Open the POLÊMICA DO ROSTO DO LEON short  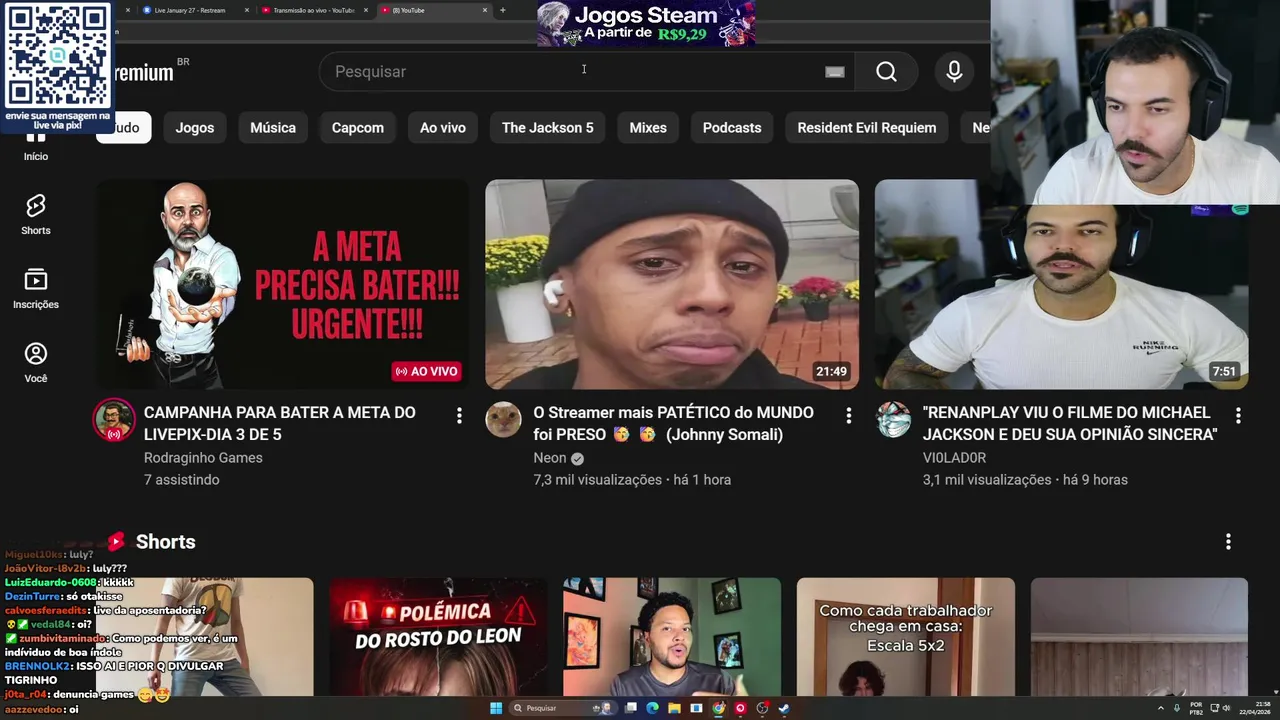coord(438,637)
